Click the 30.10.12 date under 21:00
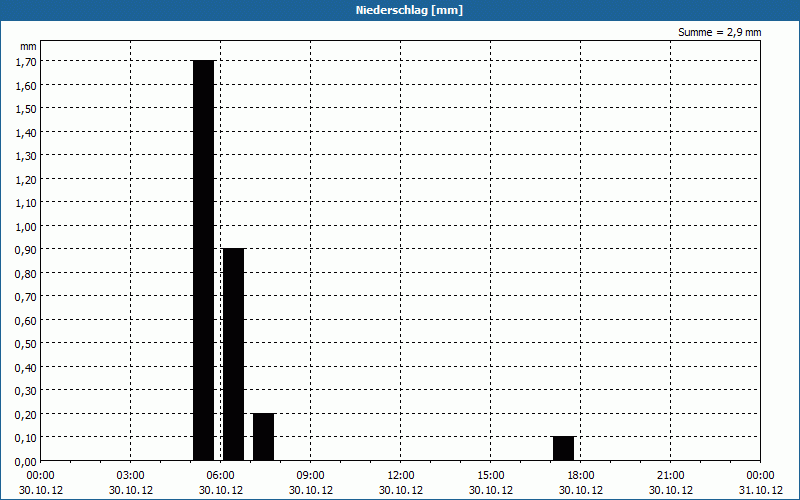Screen dimensions: 800x500 [670, 490]
